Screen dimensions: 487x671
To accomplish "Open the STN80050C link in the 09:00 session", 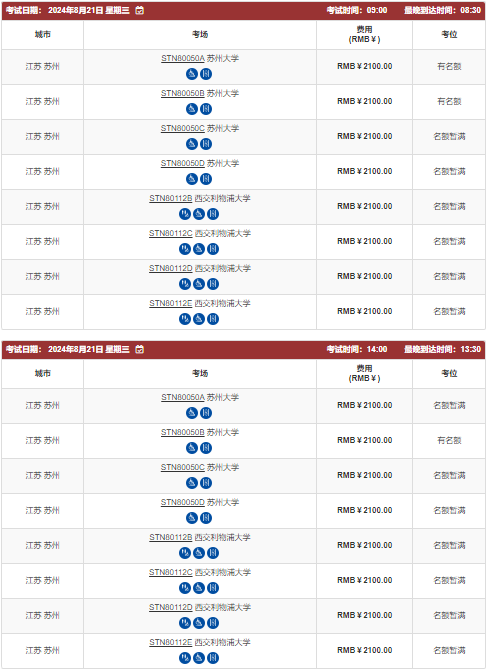I will click(x=183, y=129).
